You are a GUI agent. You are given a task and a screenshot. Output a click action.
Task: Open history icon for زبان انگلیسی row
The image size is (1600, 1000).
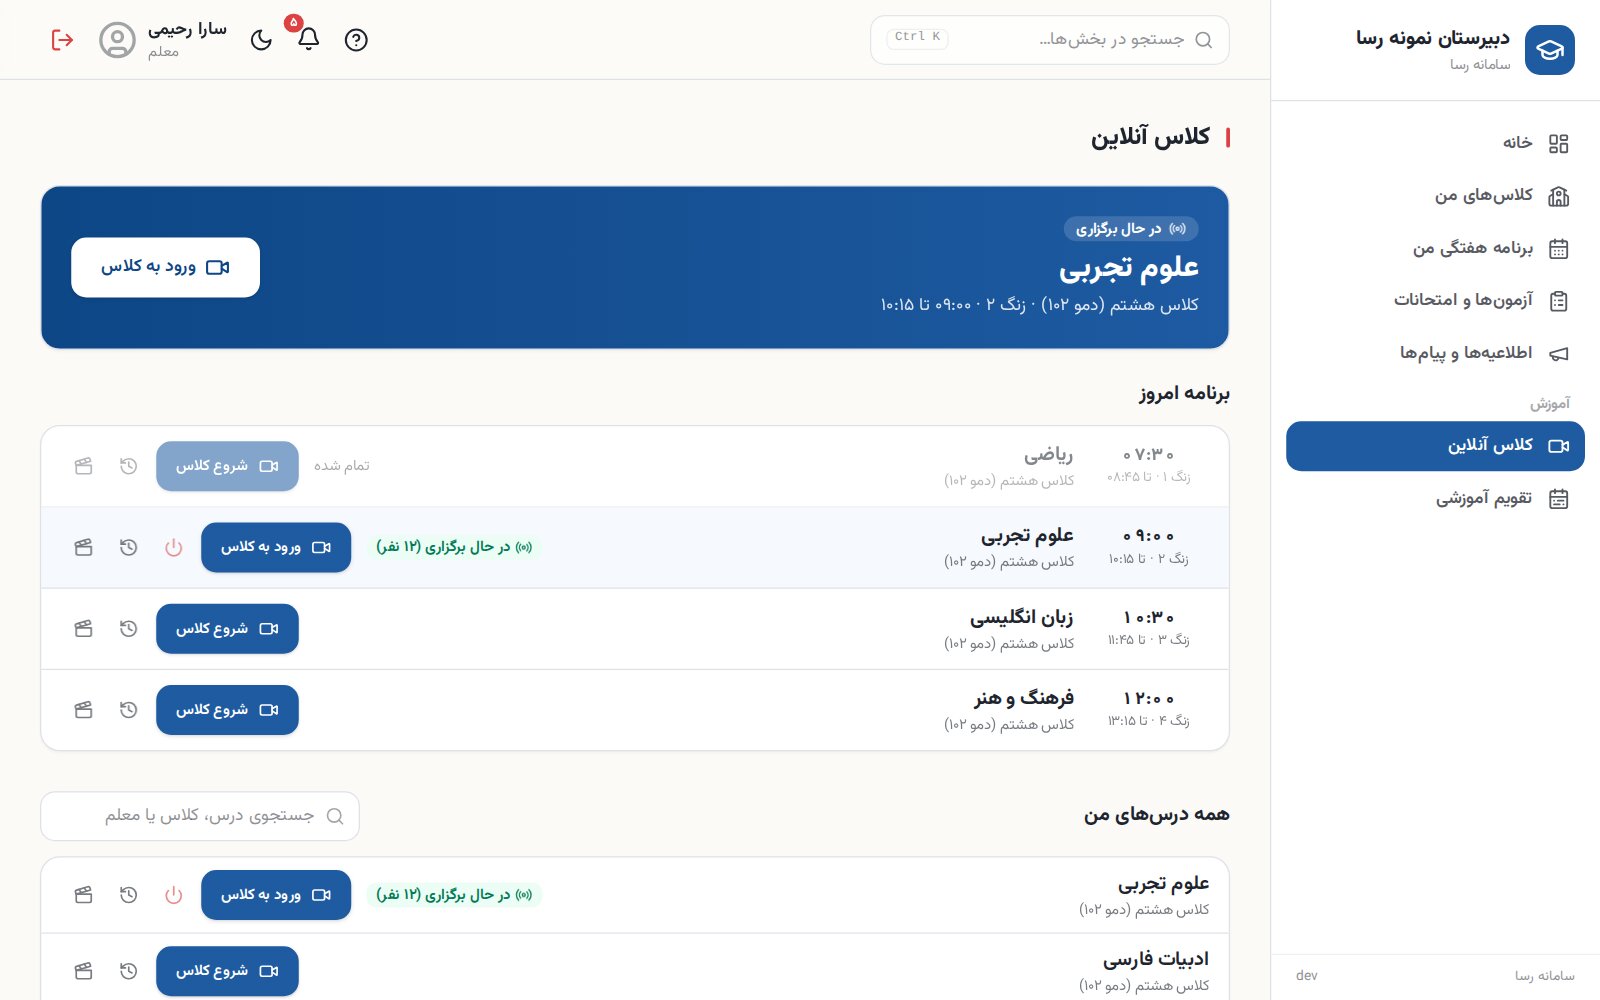pos(128,629)
